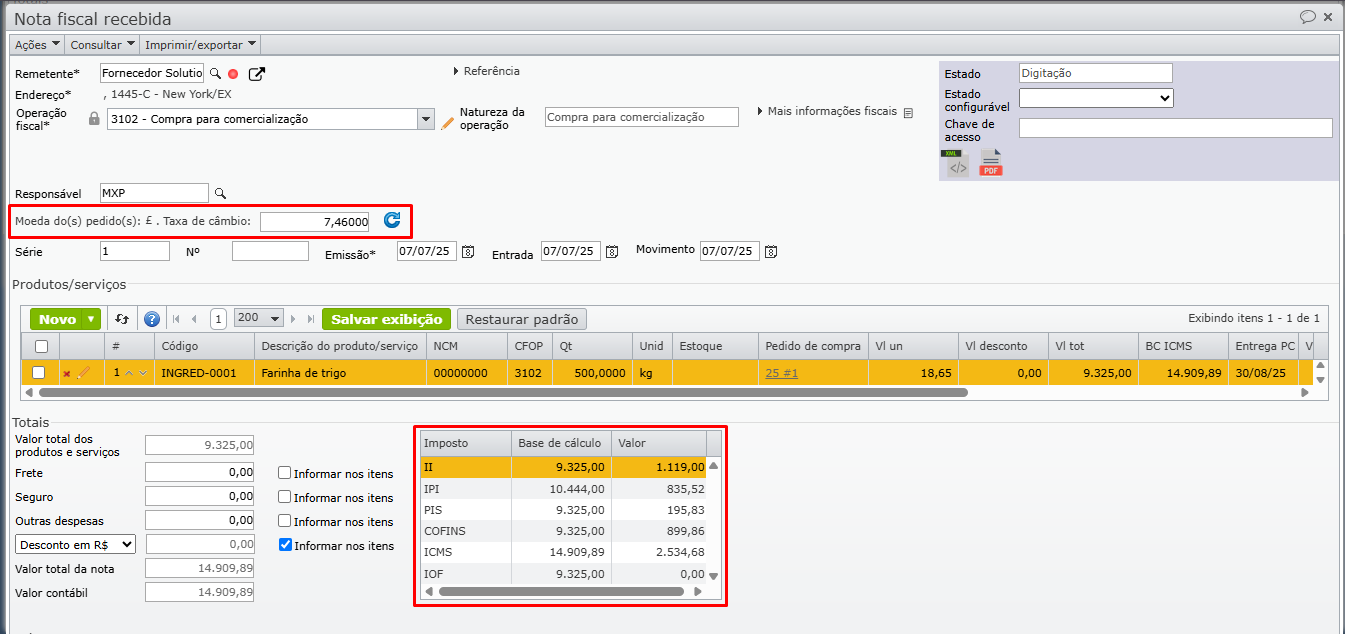Screen dimensions: 1345x634
Task: Click the magnifier next to Responsável field
Action: click(221, 193)
